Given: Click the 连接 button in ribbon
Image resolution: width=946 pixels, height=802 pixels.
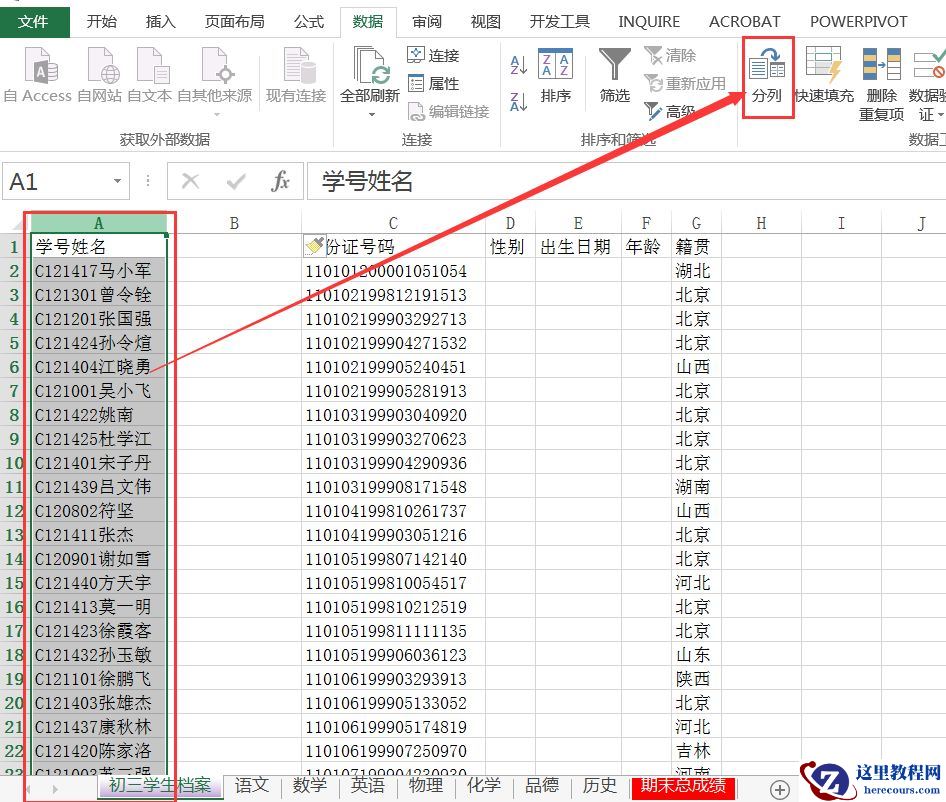Looking at the screenshot, I should coord(433,56).
